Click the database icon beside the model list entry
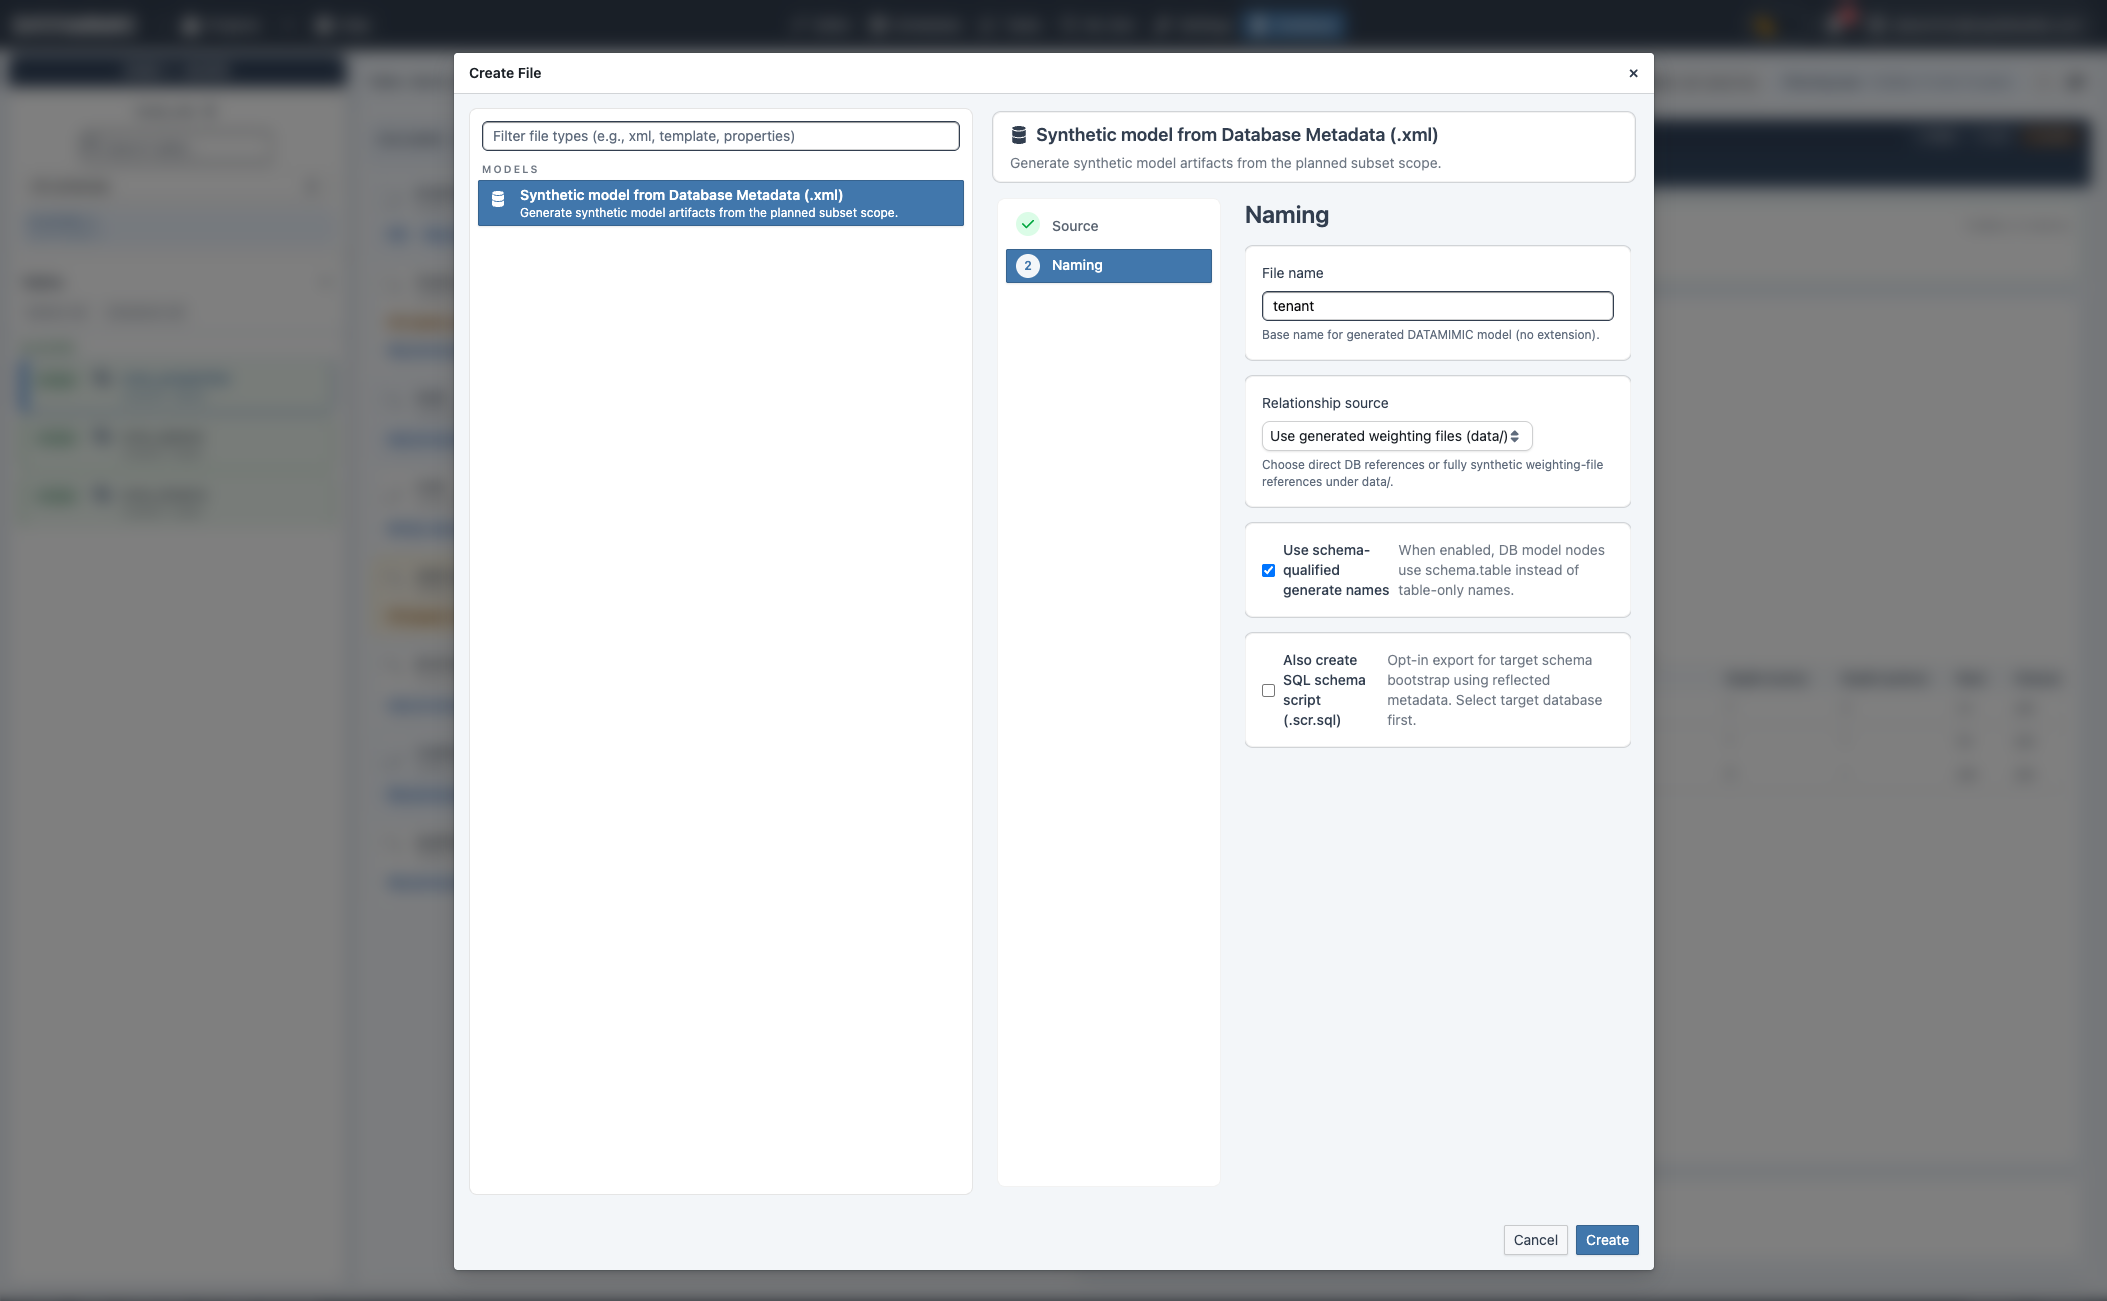Image resolution: width=2107 pixels, height=1301 pixels. coord(499,198)
